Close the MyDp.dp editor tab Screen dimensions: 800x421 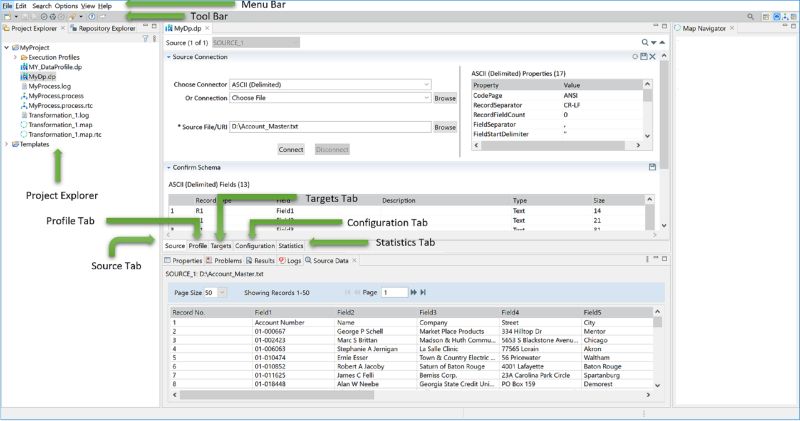pos(207,28)
